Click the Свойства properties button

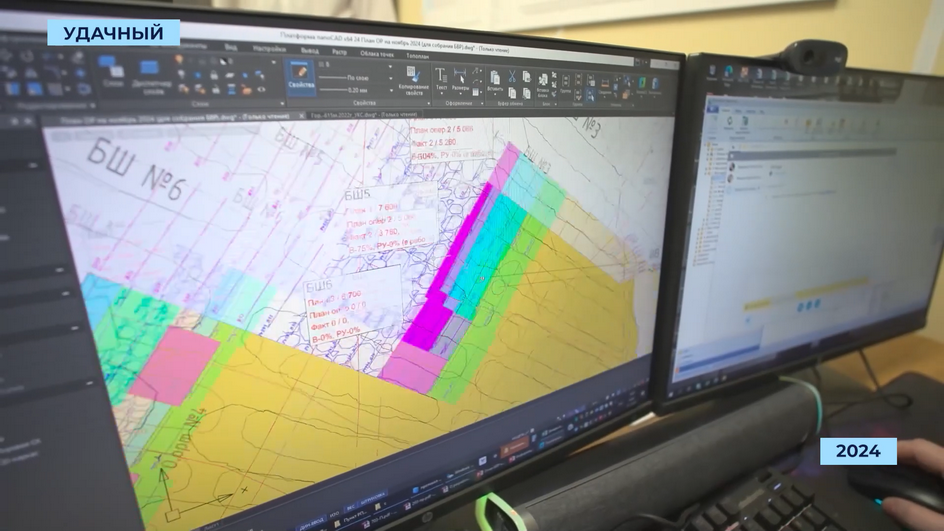[x=300, y=77]
